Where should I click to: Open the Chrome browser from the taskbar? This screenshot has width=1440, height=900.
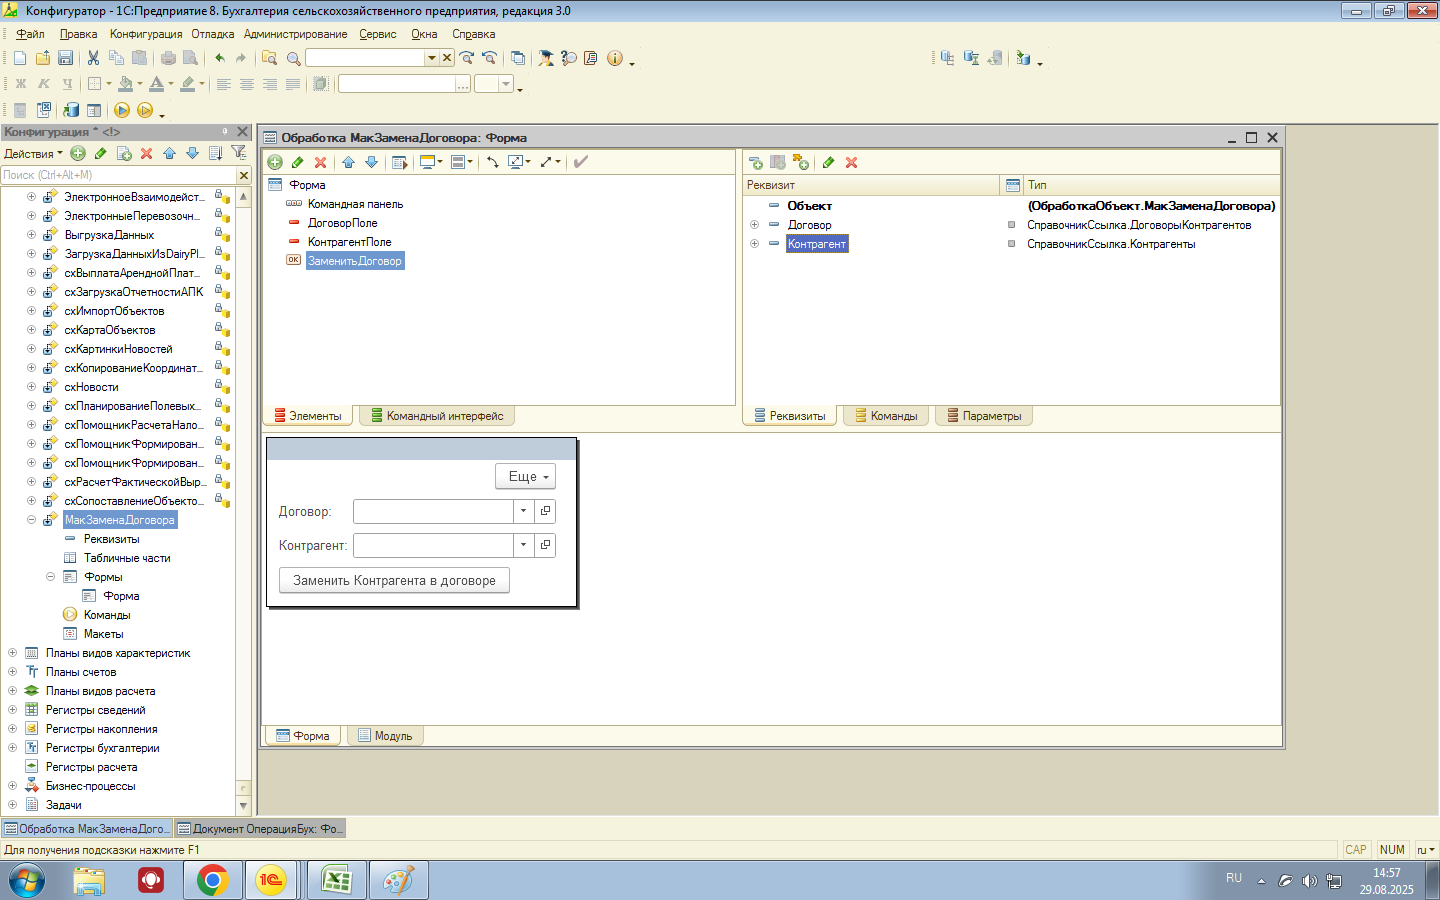coord(212,880)
